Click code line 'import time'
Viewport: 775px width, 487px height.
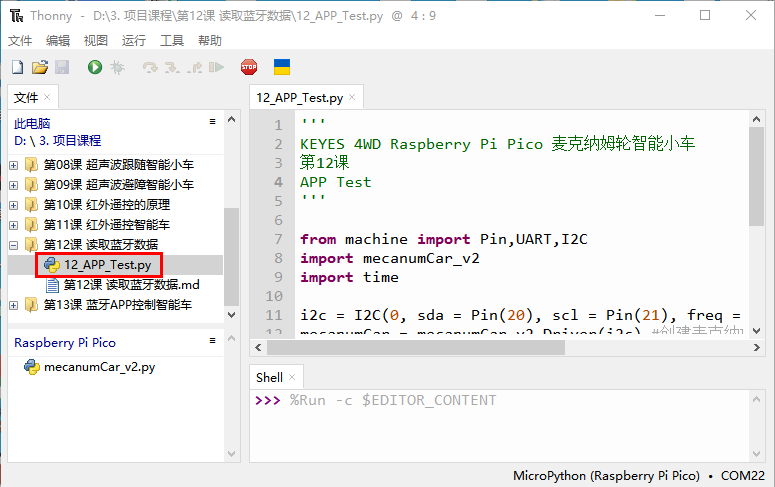349,277
